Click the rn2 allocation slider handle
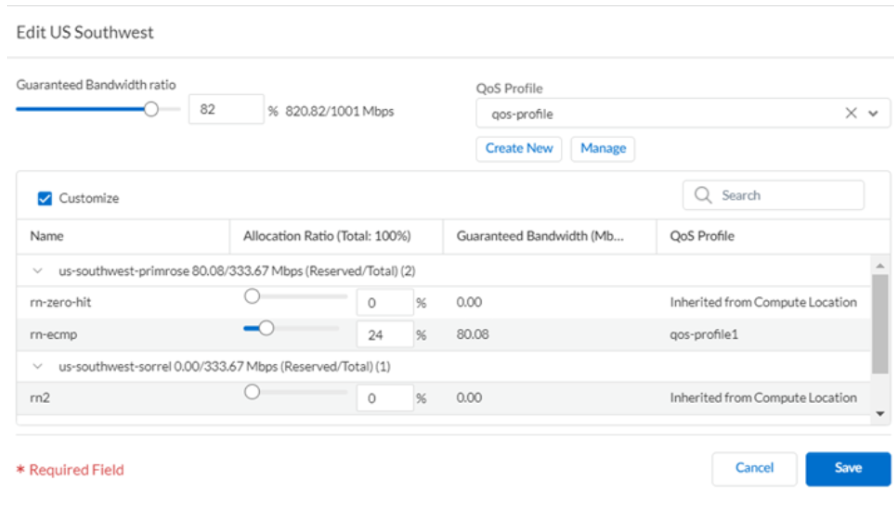 [252, 392]
